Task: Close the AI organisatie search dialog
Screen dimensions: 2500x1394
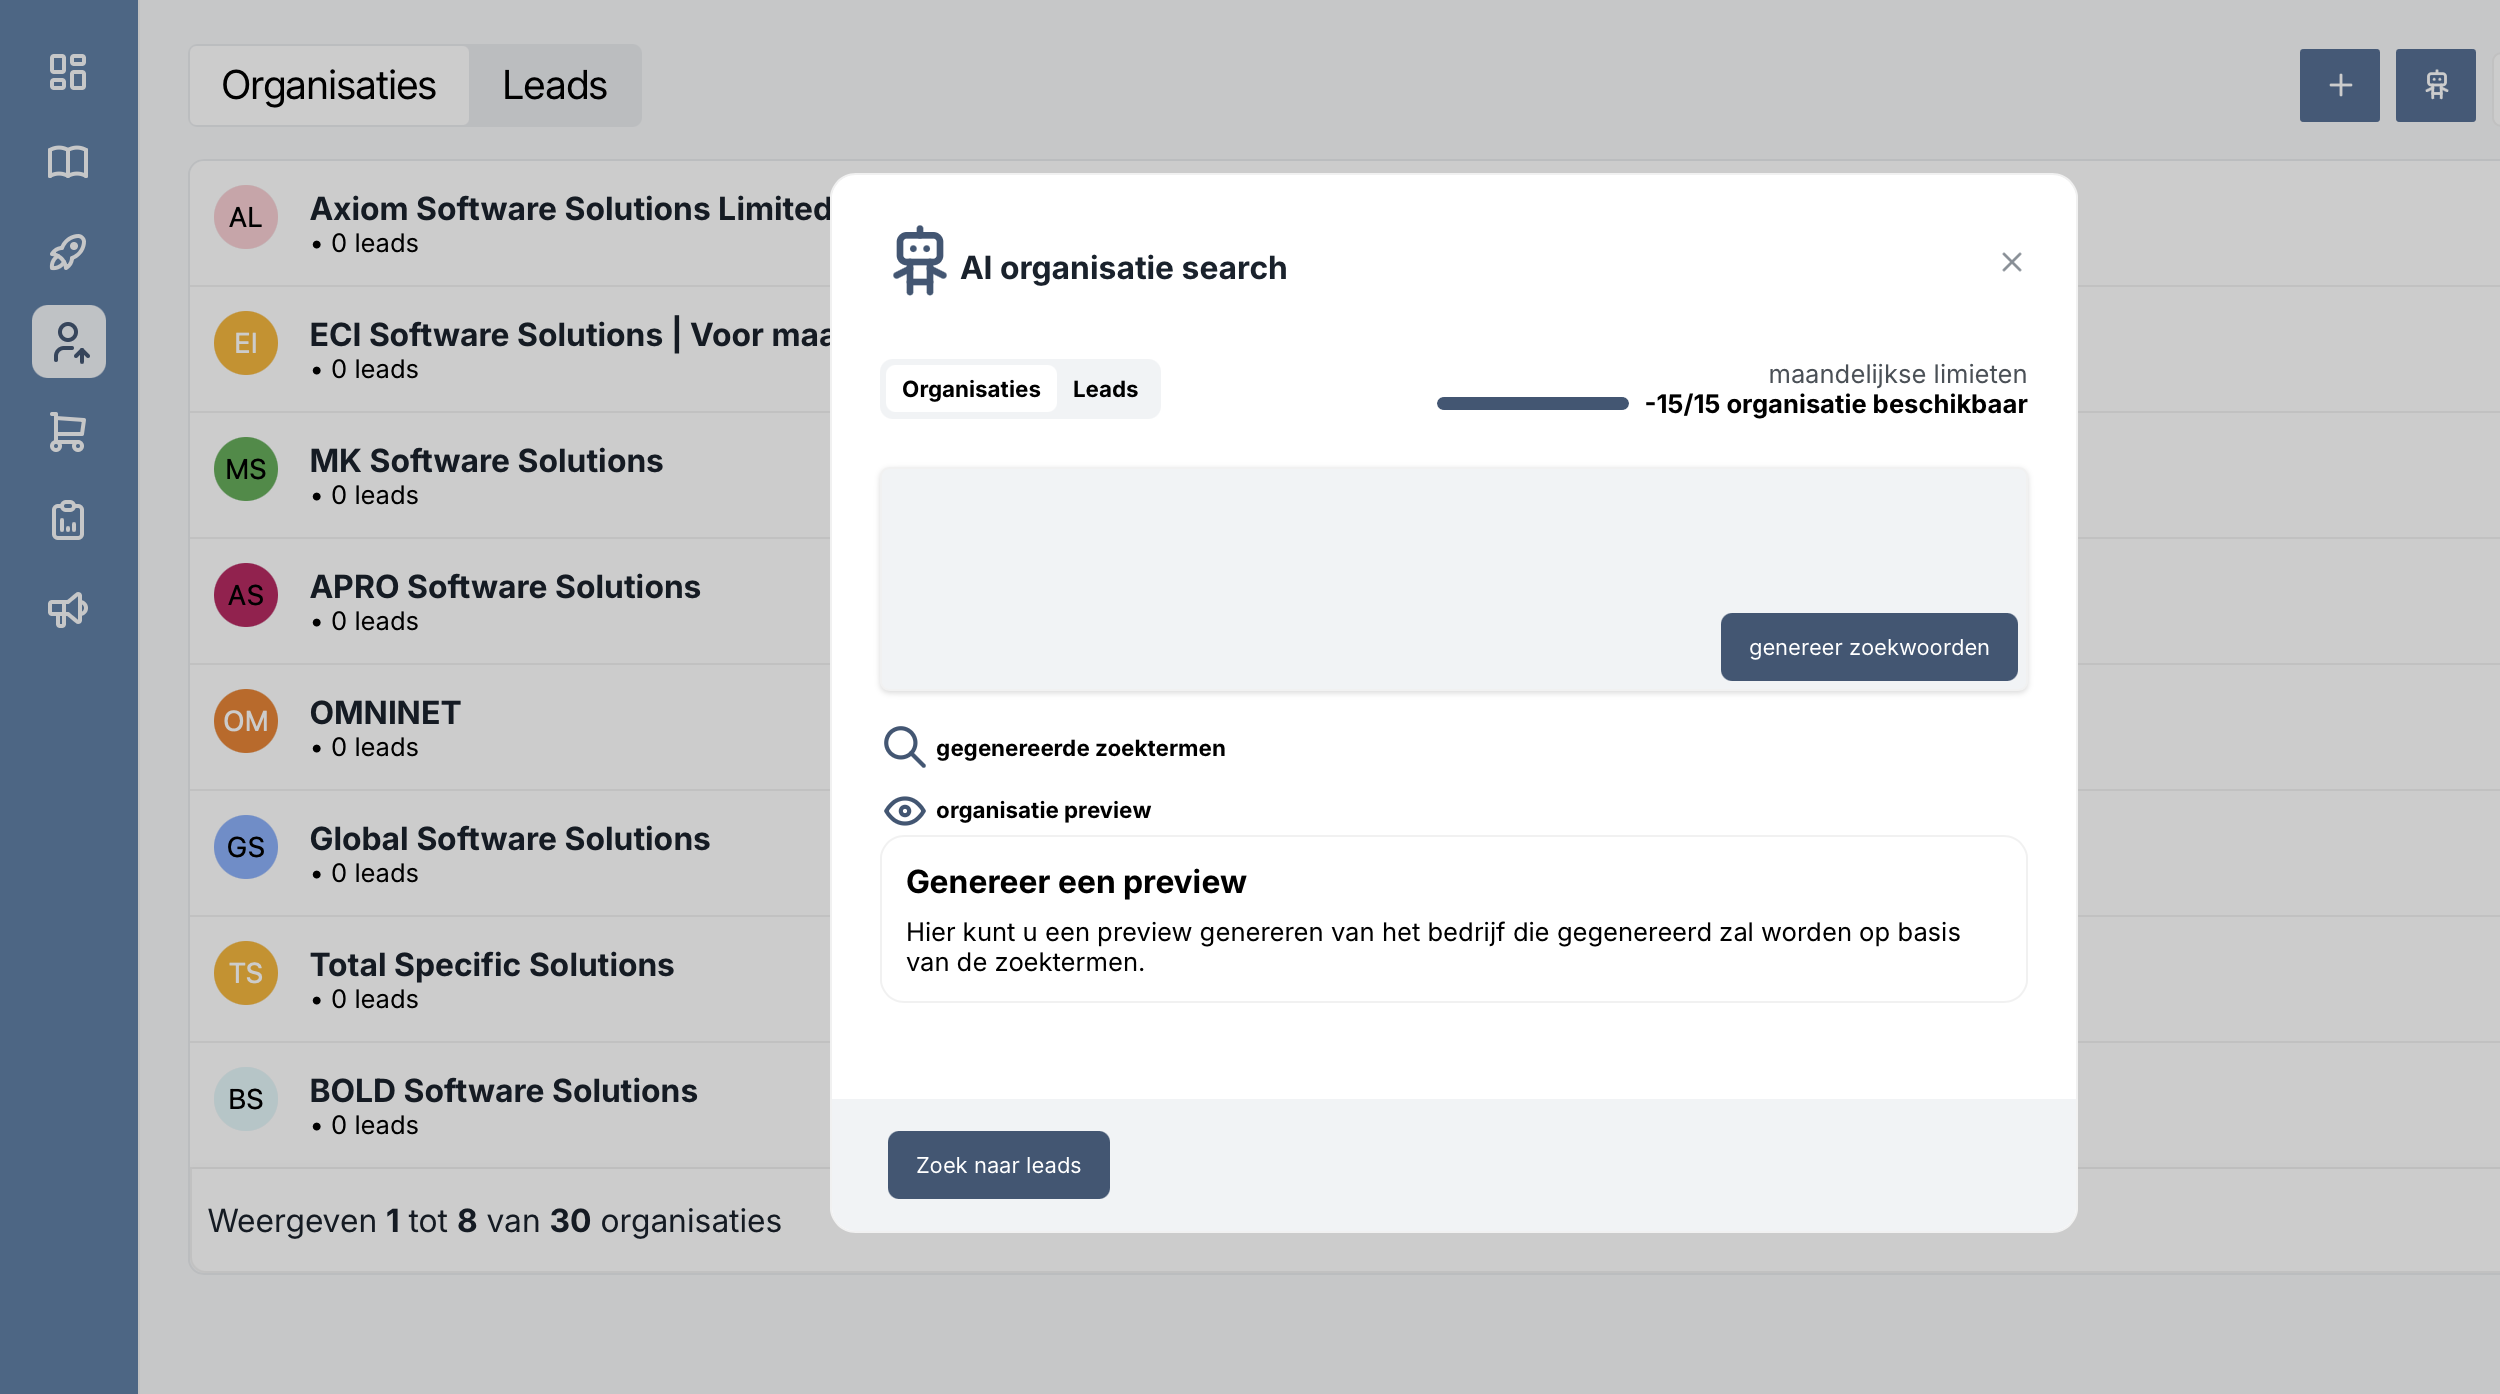Action: (2011, 261)
